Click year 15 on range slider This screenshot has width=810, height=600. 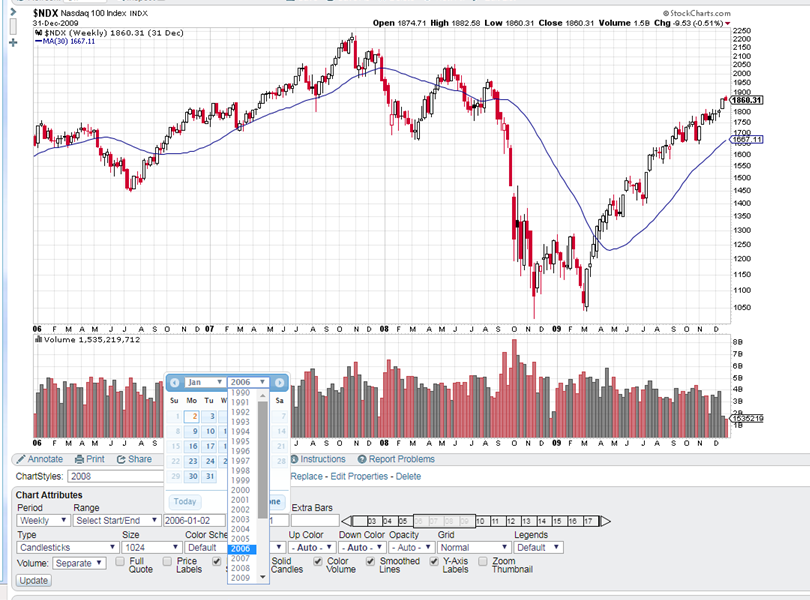tap(557, 521)
